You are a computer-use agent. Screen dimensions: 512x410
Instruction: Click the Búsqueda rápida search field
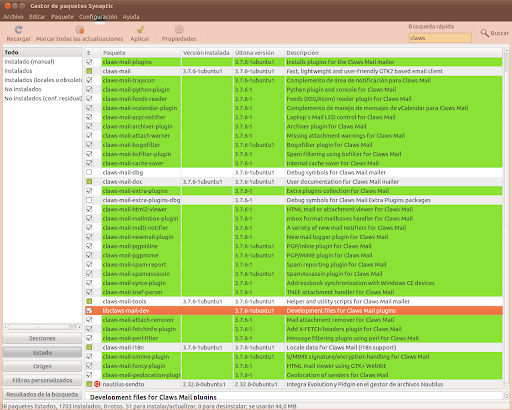tap(440, 38)
